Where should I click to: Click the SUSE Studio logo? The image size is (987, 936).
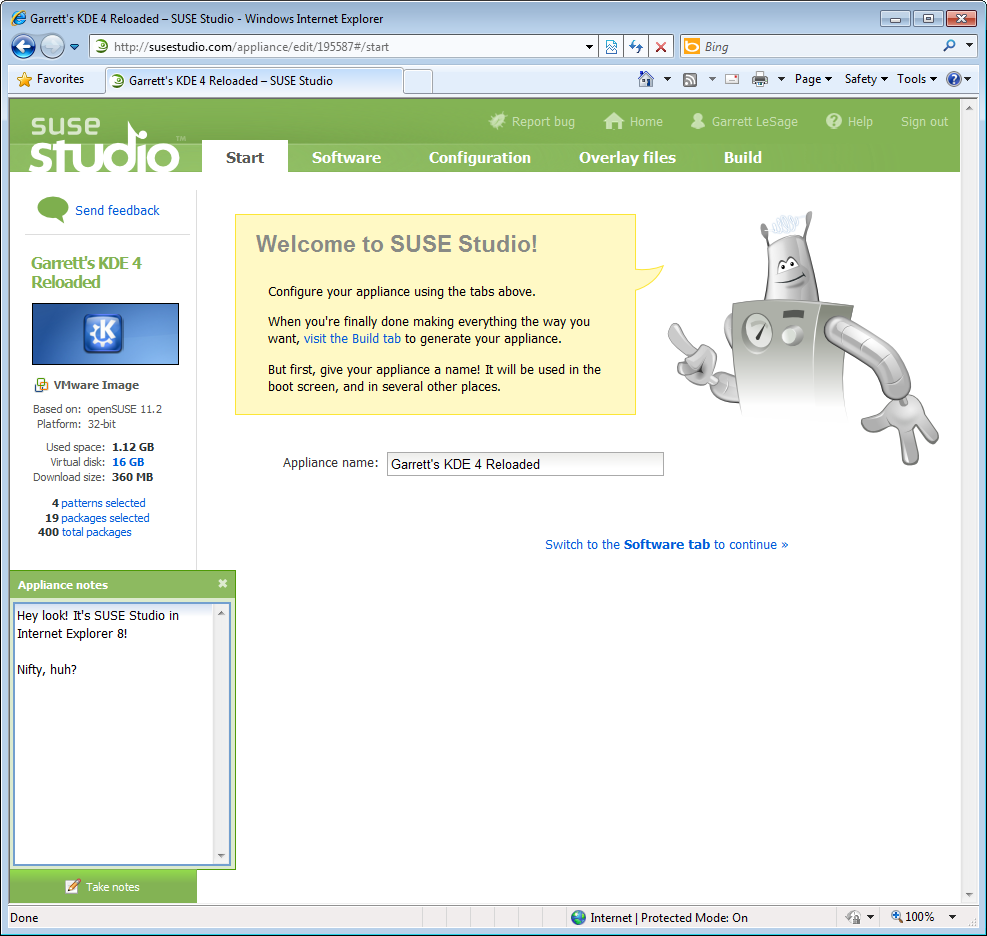pyautogui.click(x=105, y=144)
